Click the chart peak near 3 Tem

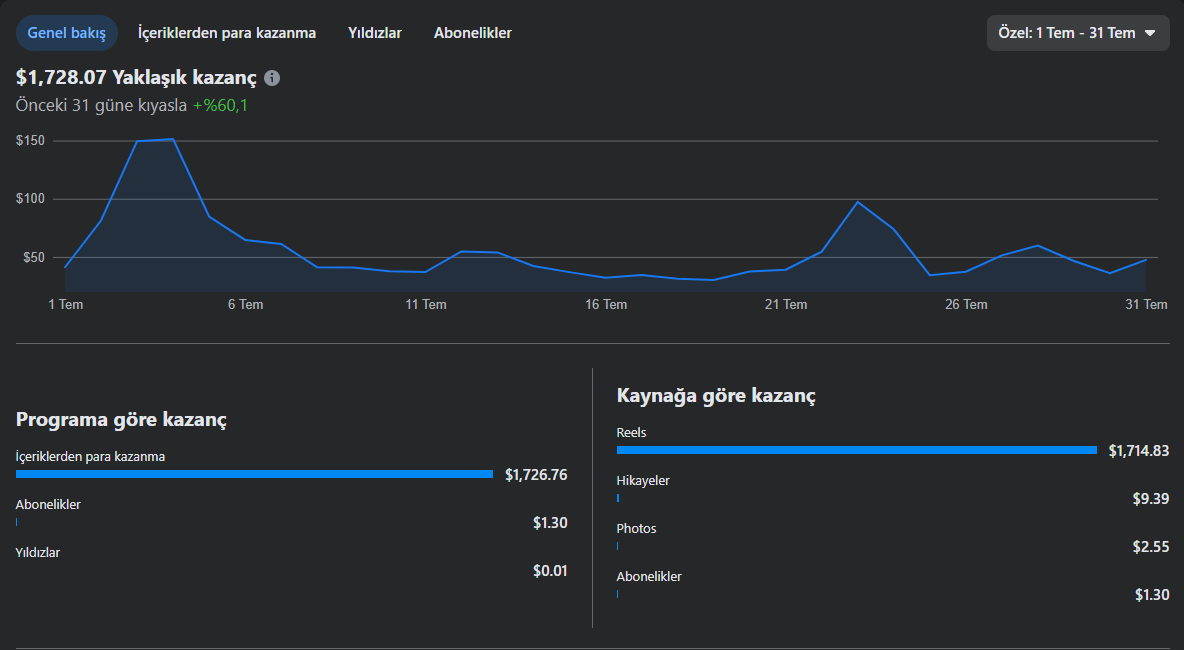[173, 139]
